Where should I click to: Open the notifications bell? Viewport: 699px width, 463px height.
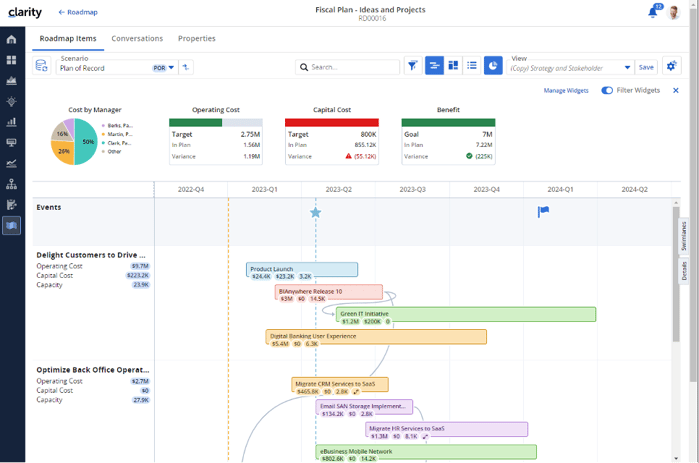[653, 12]
